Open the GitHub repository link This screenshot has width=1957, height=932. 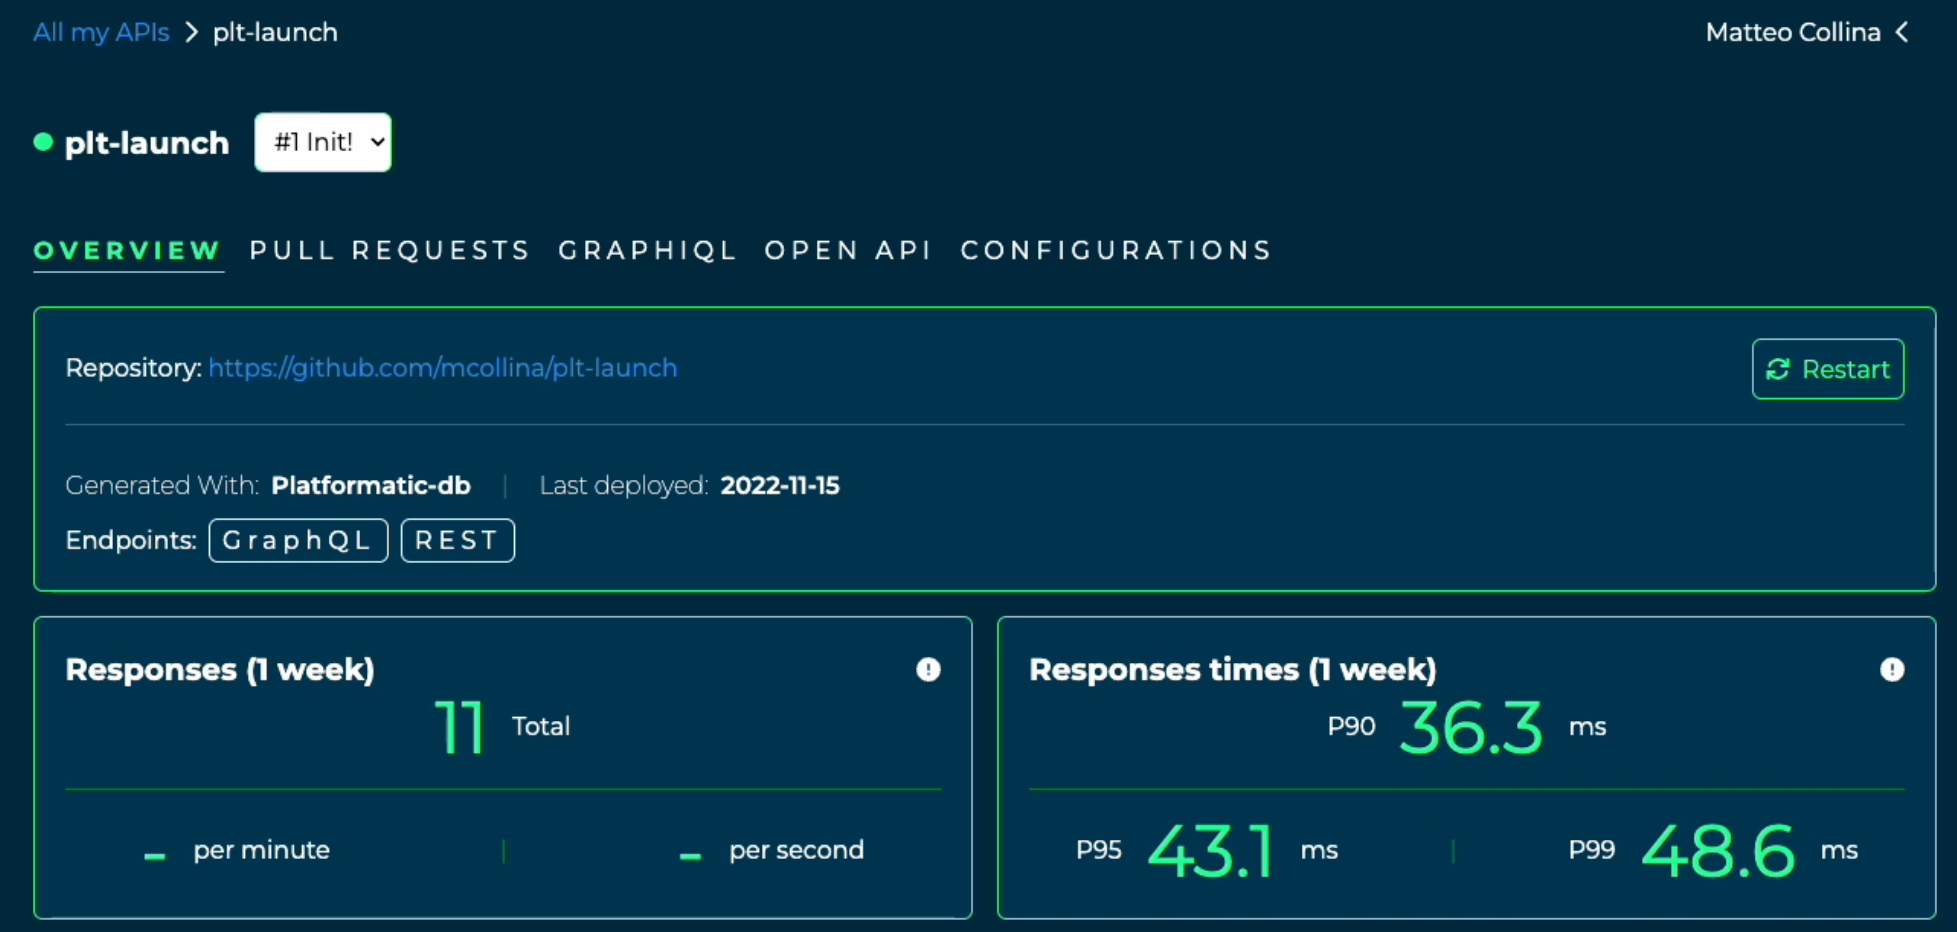(x=443, y=368)
